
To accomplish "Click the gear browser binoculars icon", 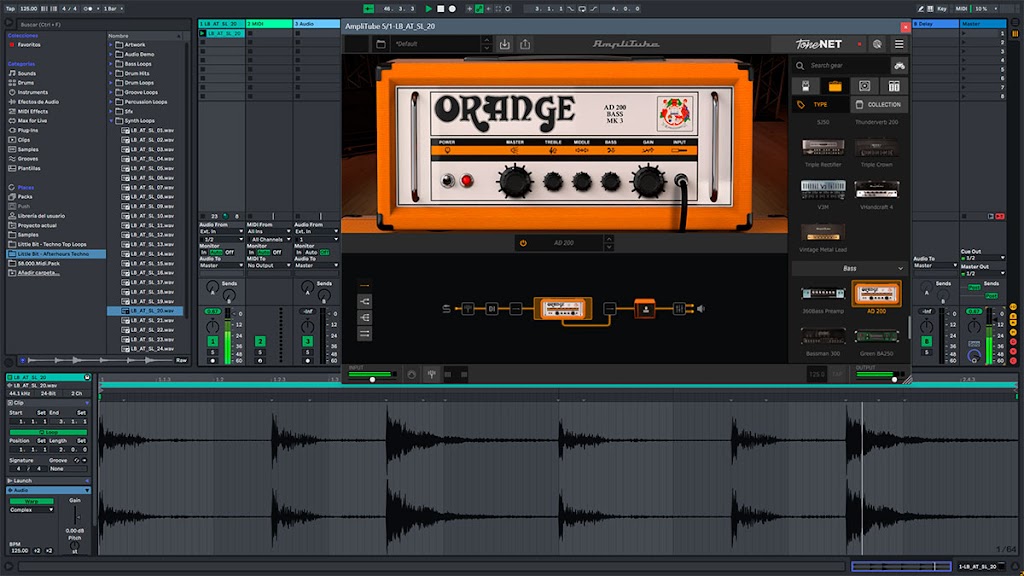I will [x=899, y=65].
